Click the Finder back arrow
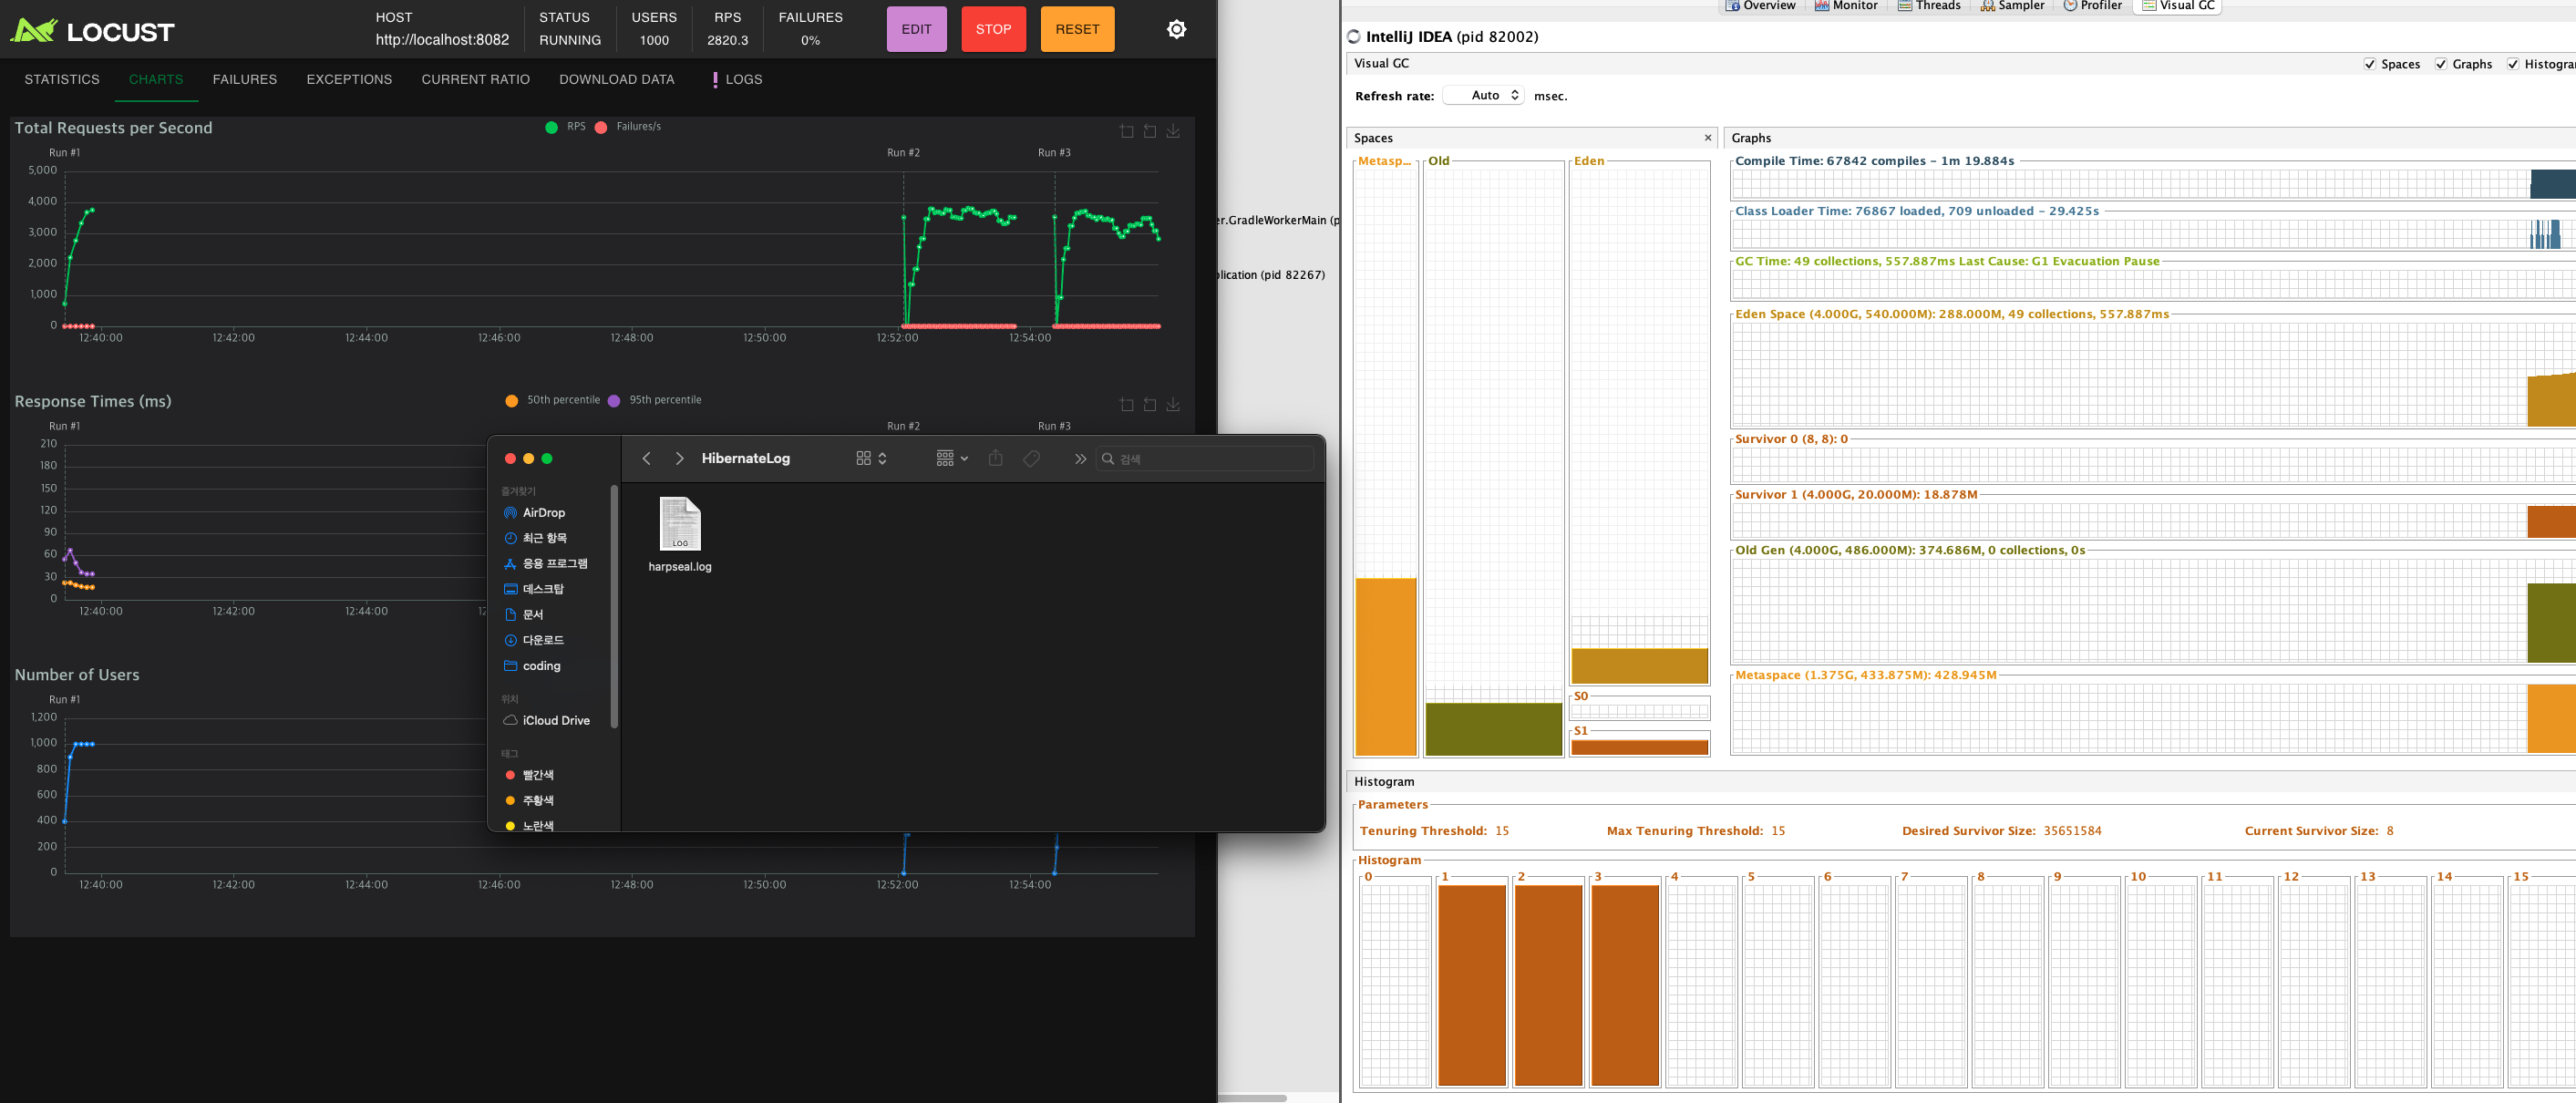 (x=647, y=458)
